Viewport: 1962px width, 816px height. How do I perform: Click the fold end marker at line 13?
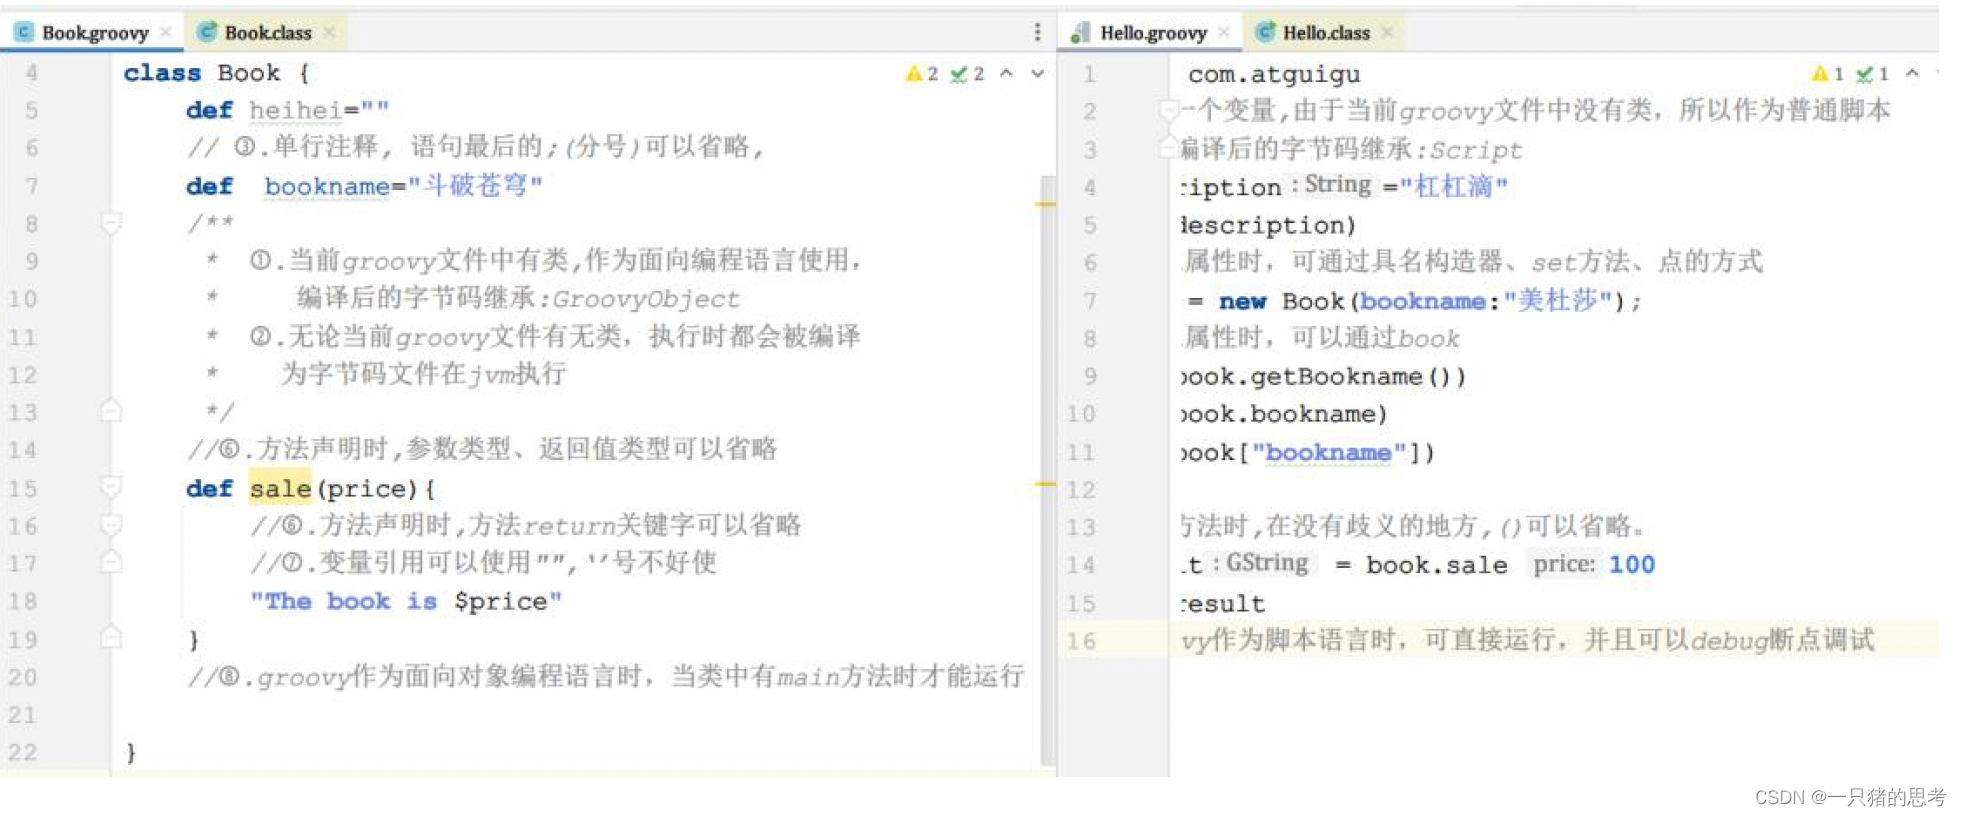pyautogui.click(x=111, y=411)
